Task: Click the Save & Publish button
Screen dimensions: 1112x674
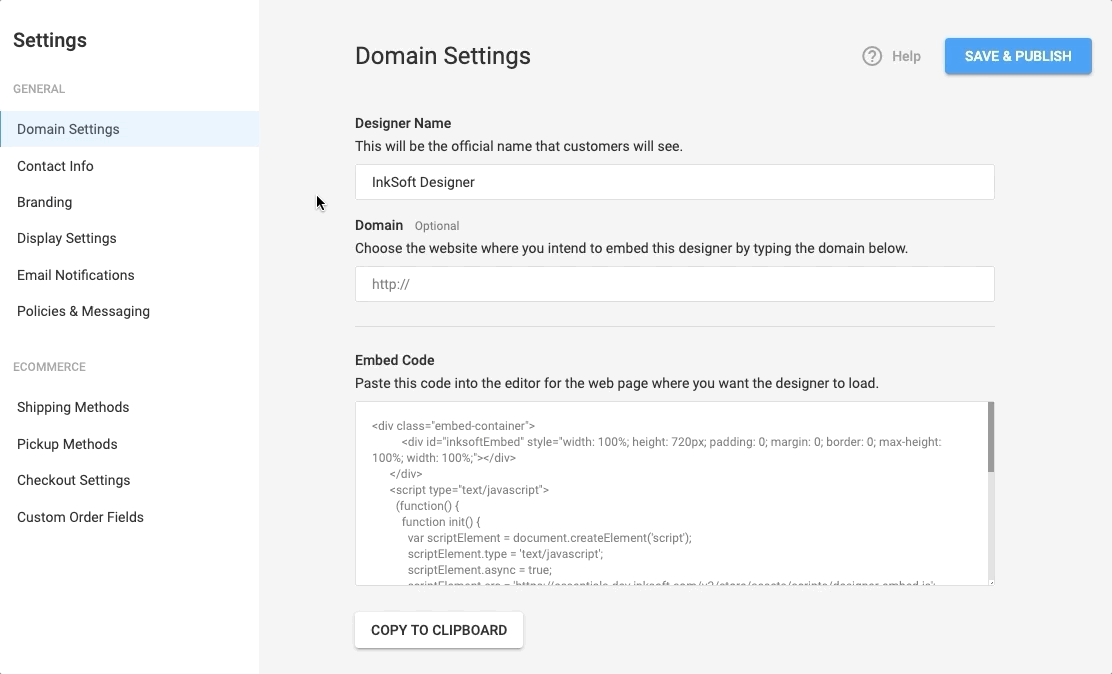Action: [x=1018, y=56]
